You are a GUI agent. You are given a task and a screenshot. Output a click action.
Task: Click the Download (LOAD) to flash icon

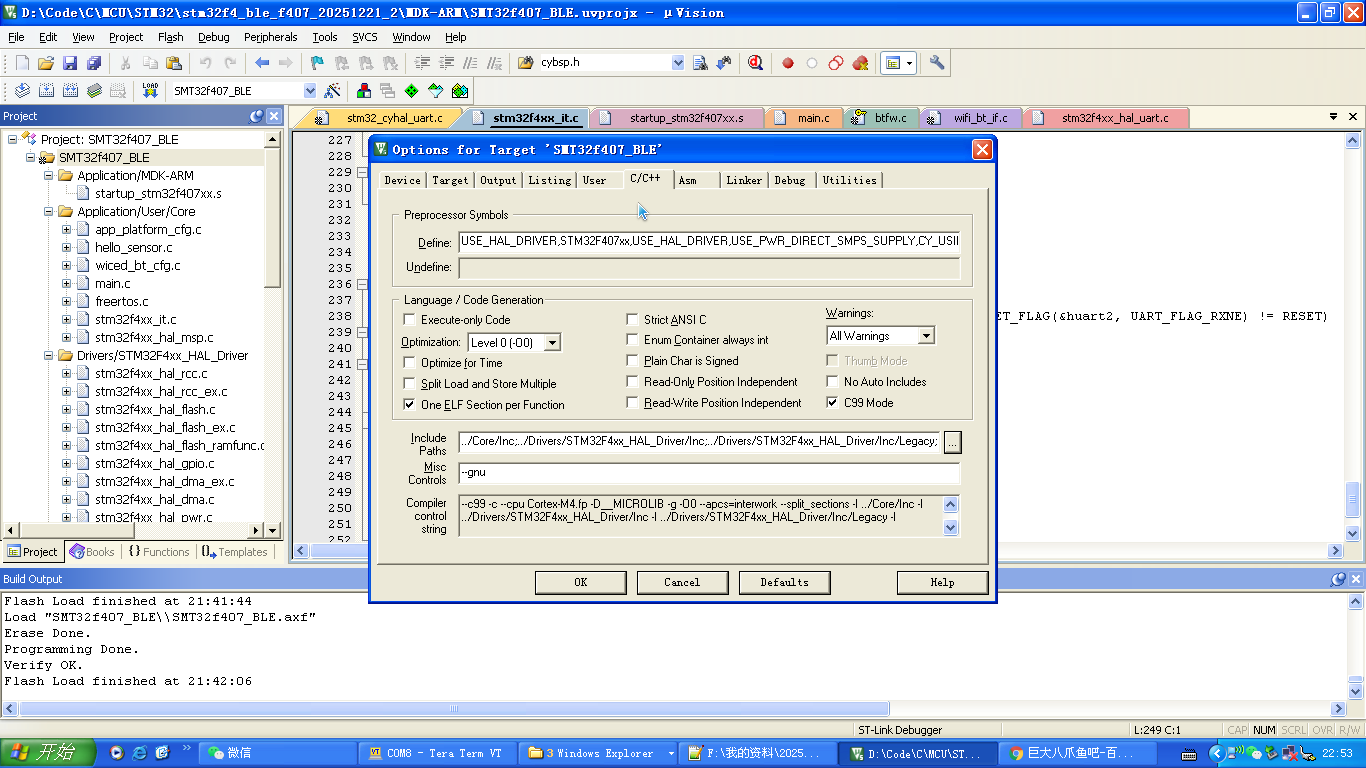tap(150, 90)
